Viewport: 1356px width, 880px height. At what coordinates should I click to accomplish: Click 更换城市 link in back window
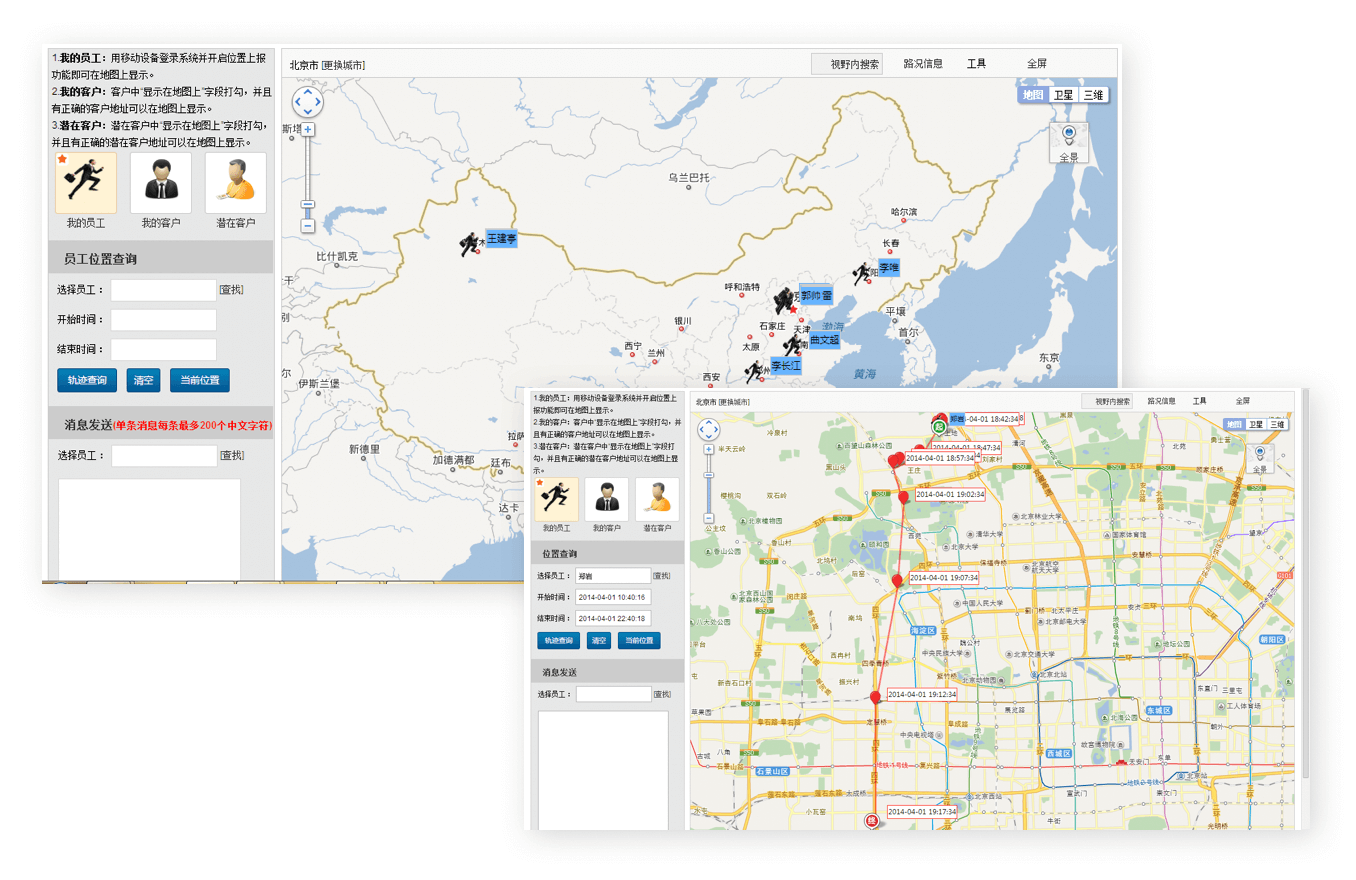[343, 65]
